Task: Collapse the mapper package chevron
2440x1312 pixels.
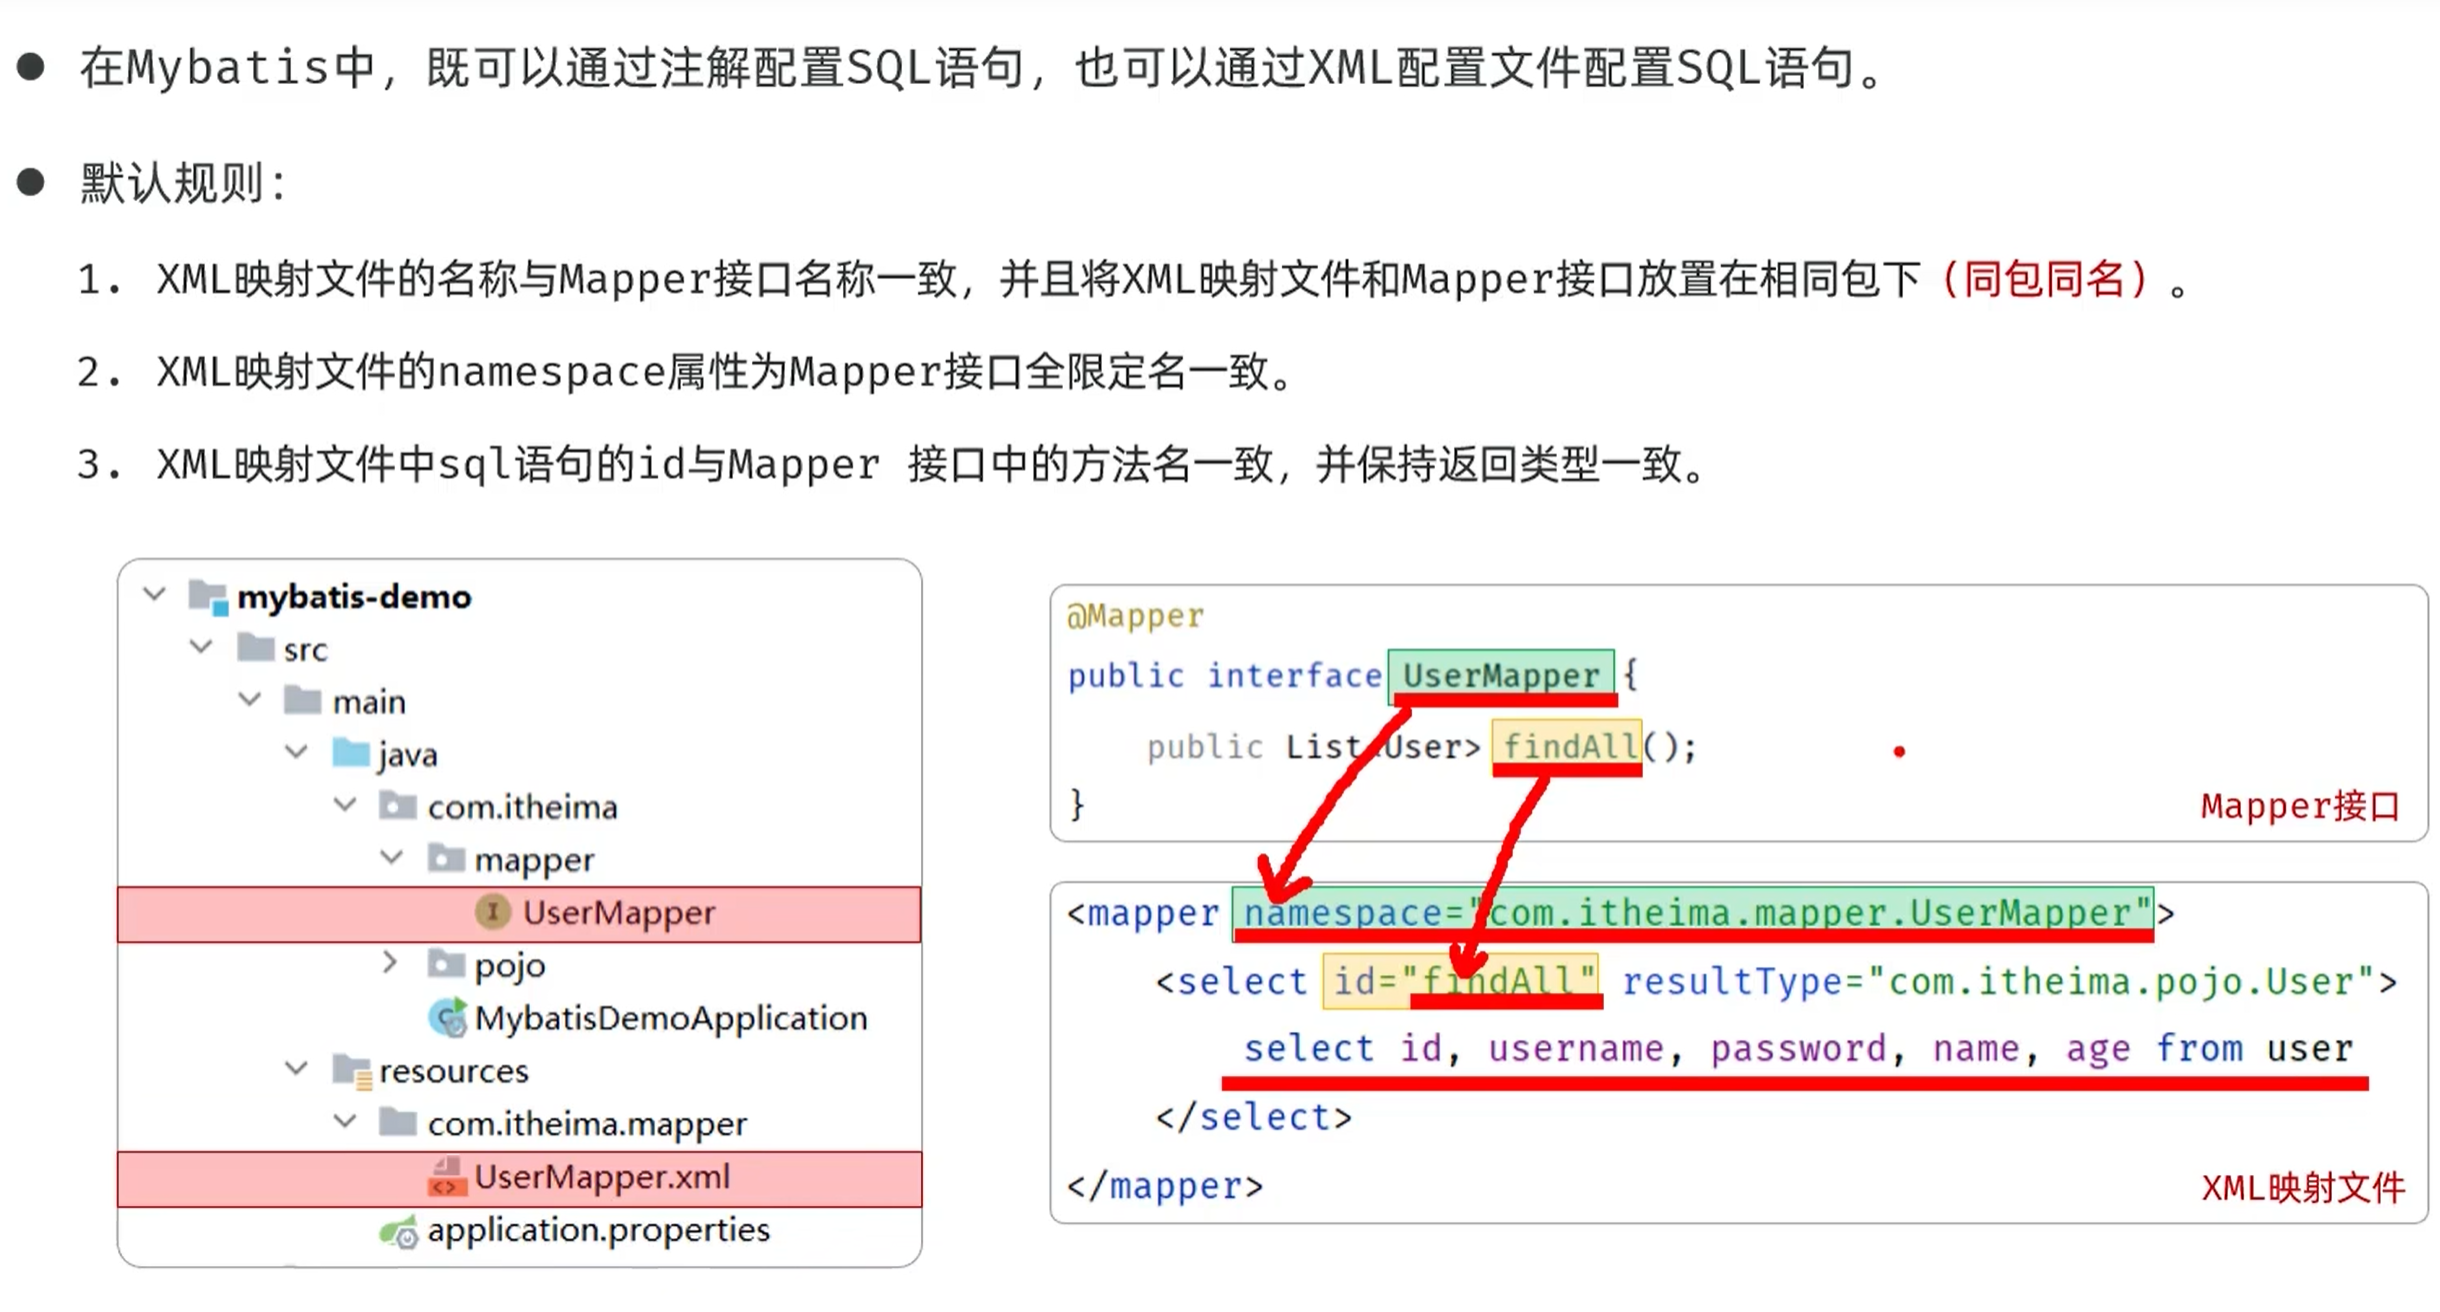Action: (x=392, y=858)
